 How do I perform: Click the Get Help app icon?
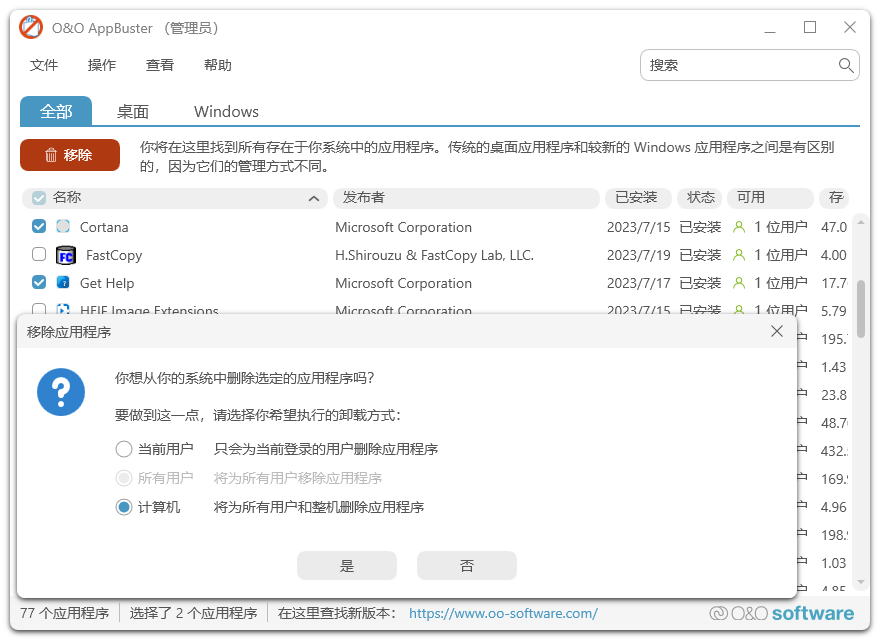tap(63, 282)
